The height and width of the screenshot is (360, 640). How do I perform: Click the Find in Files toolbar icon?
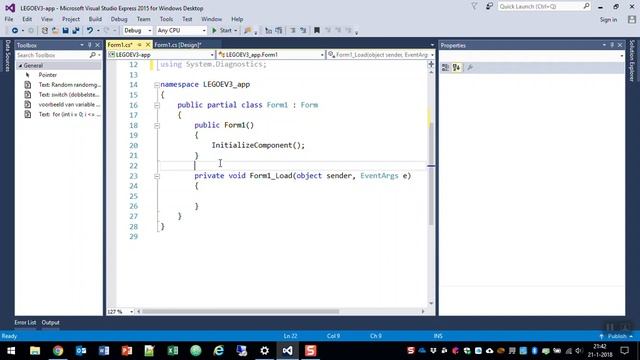click(248, 31)
